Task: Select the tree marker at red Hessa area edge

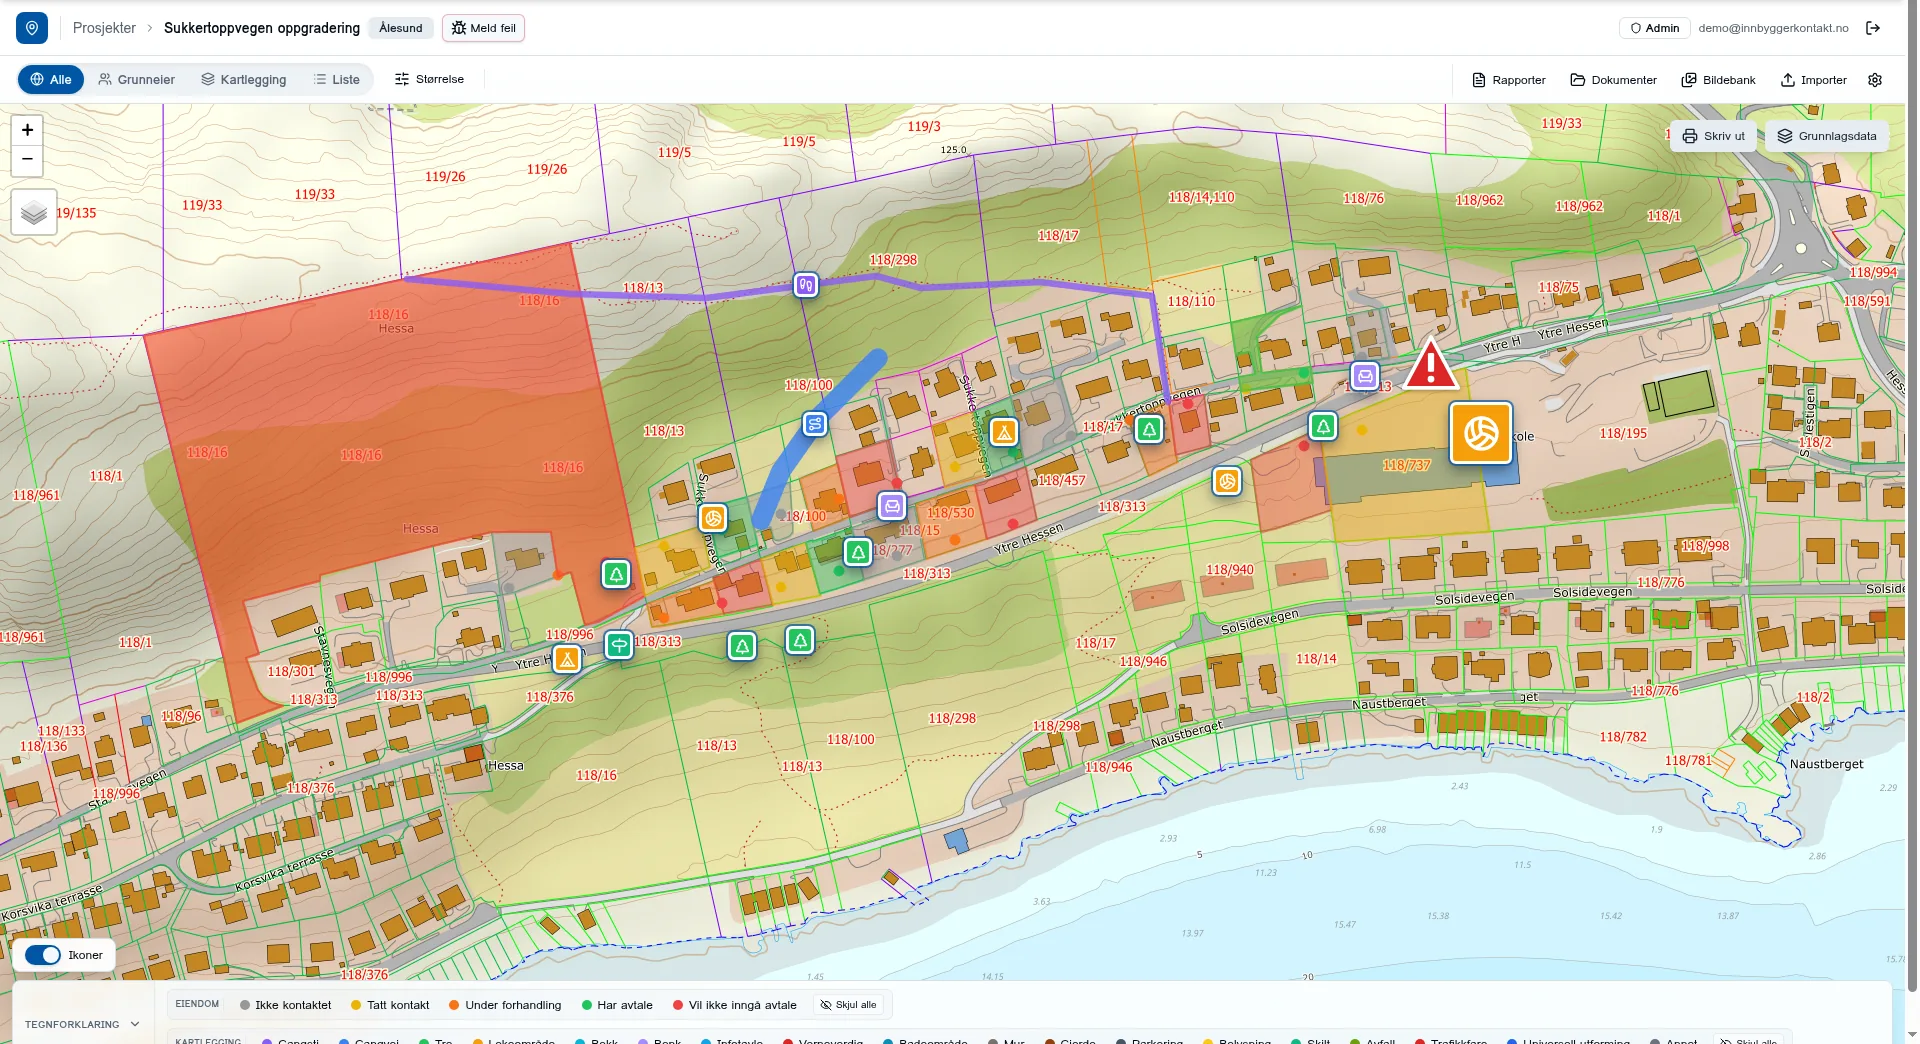Action: point(617,574)
